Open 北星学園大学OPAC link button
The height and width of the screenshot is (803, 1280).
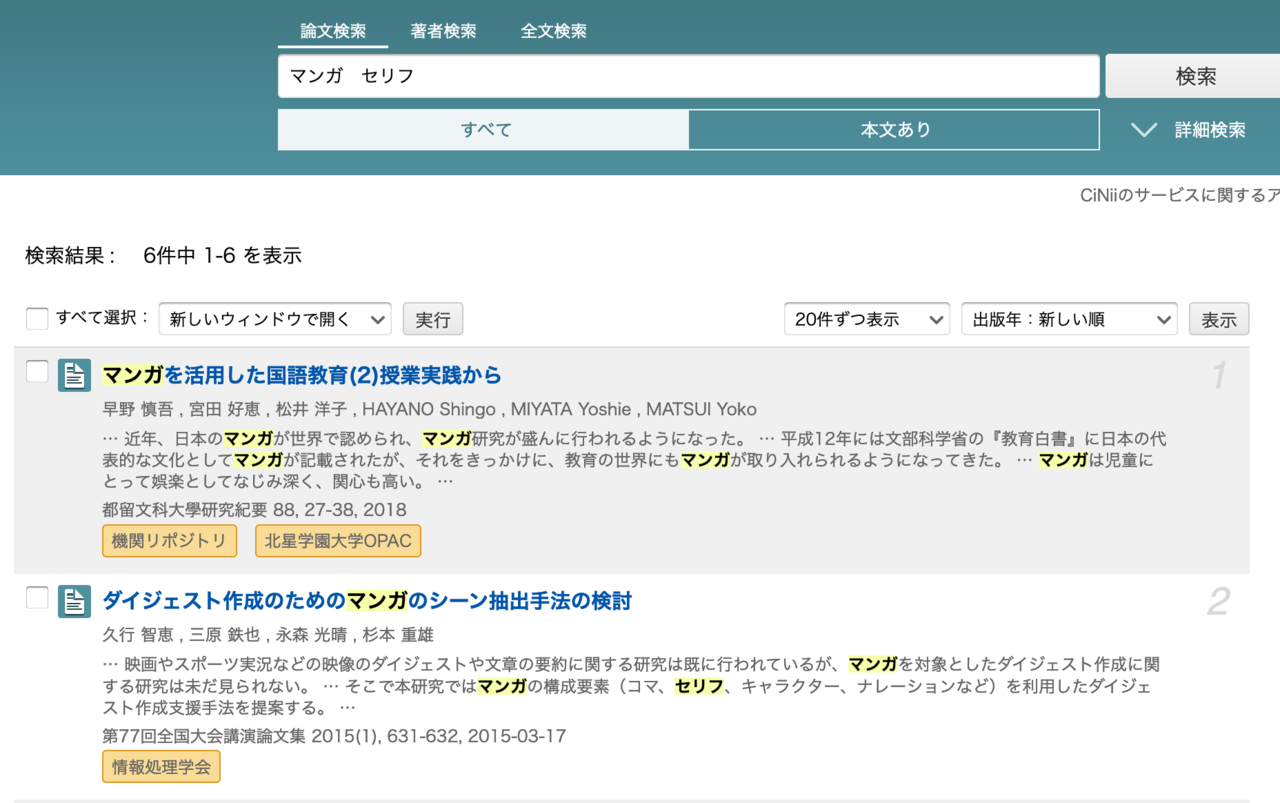338,541
